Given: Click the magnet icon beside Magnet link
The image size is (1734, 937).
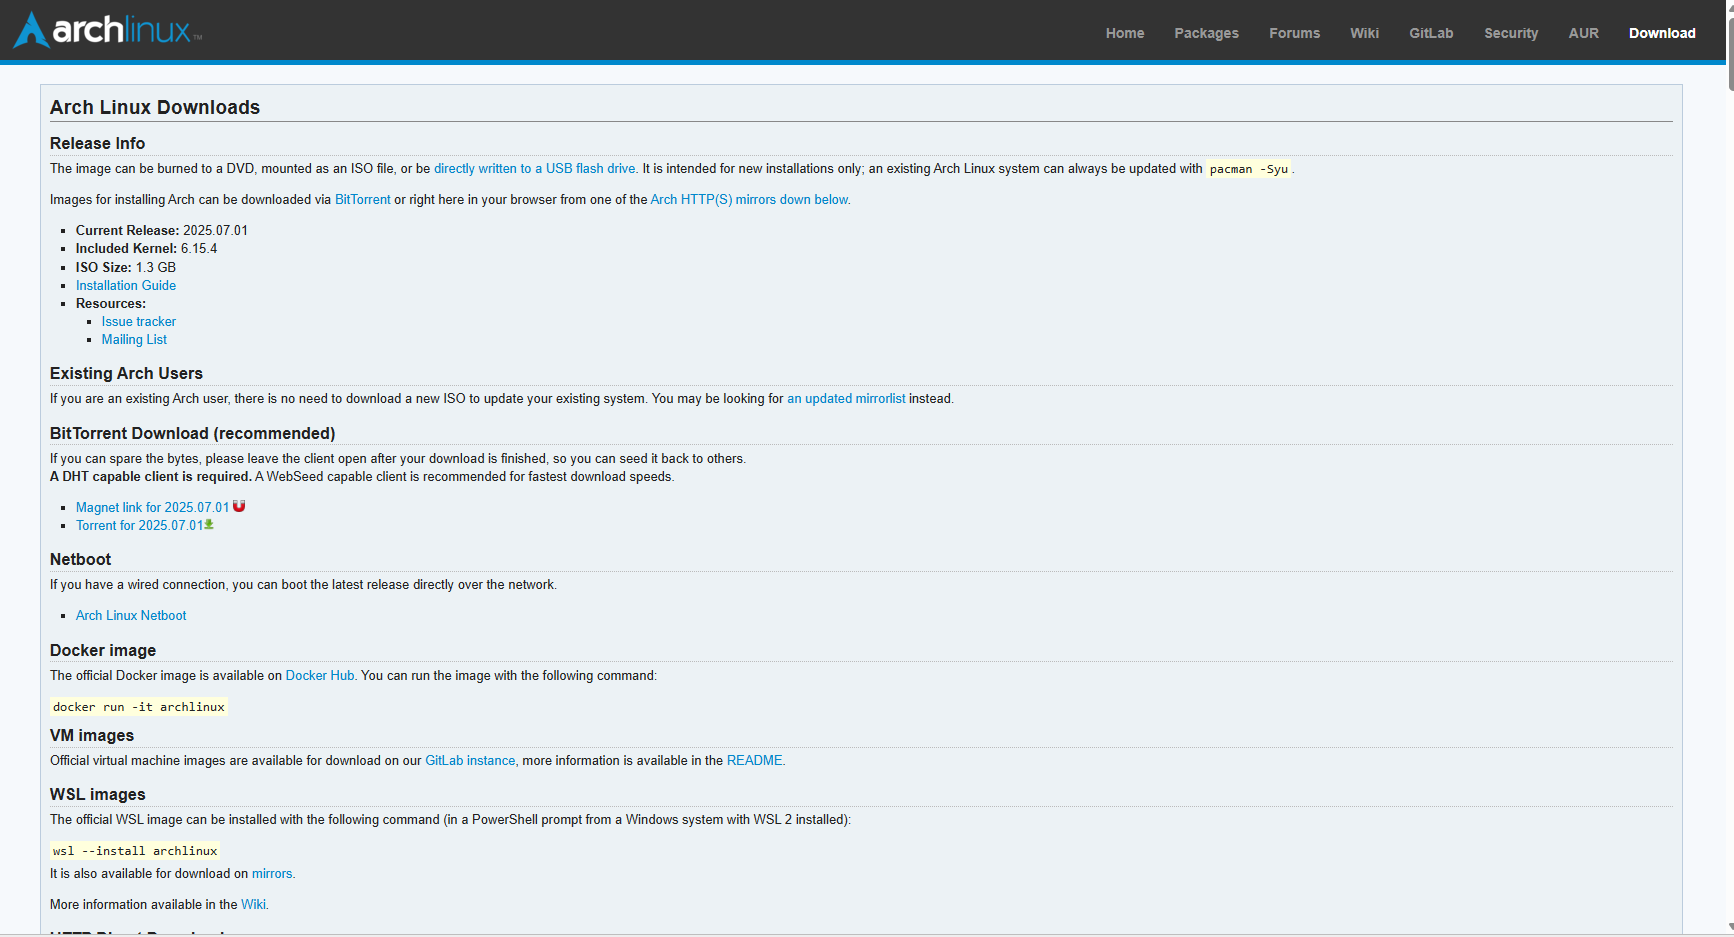Looking at the screenshot, I should 239,506.
